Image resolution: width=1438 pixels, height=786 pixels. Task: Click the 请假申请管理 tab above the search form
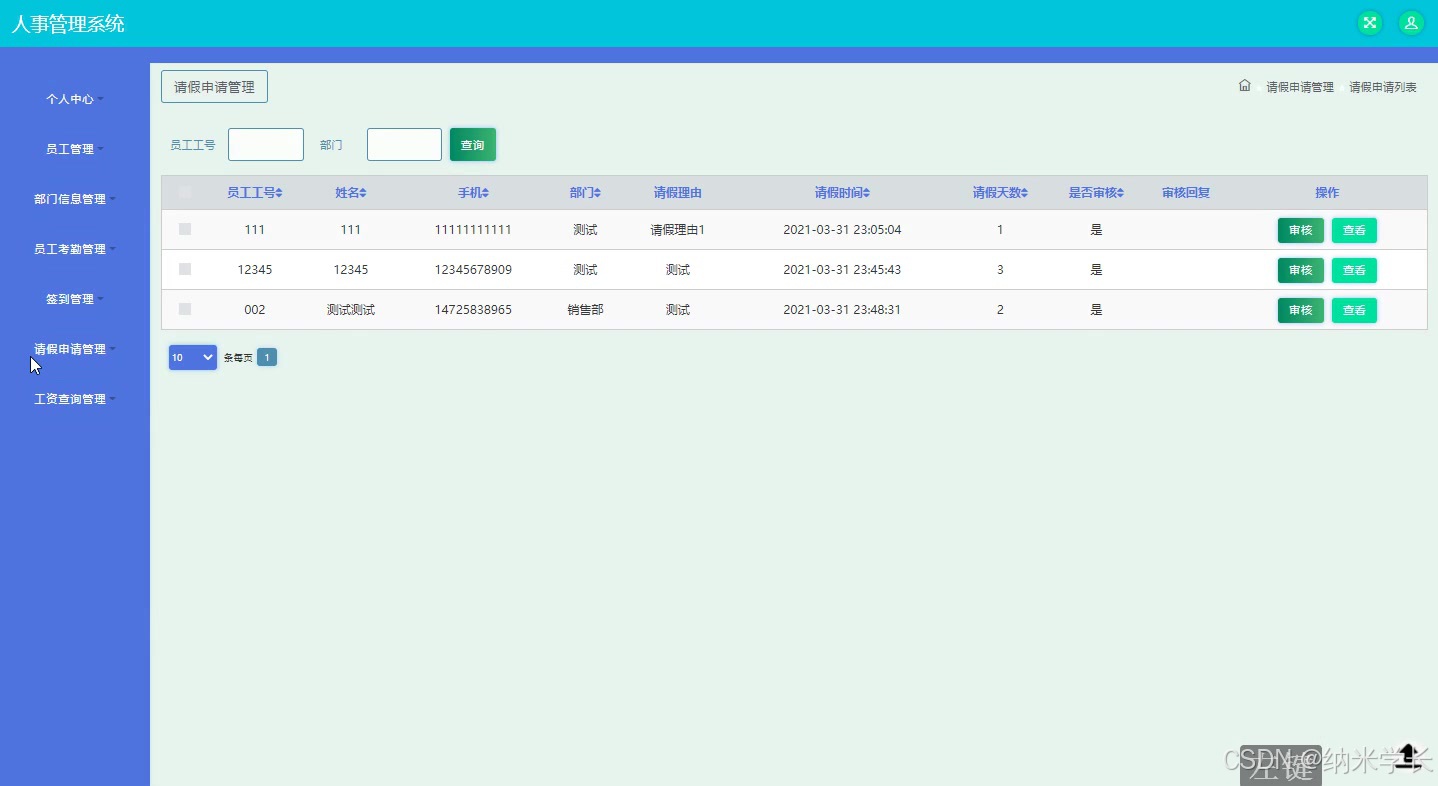pyautogui.click(x=214, y=87)
